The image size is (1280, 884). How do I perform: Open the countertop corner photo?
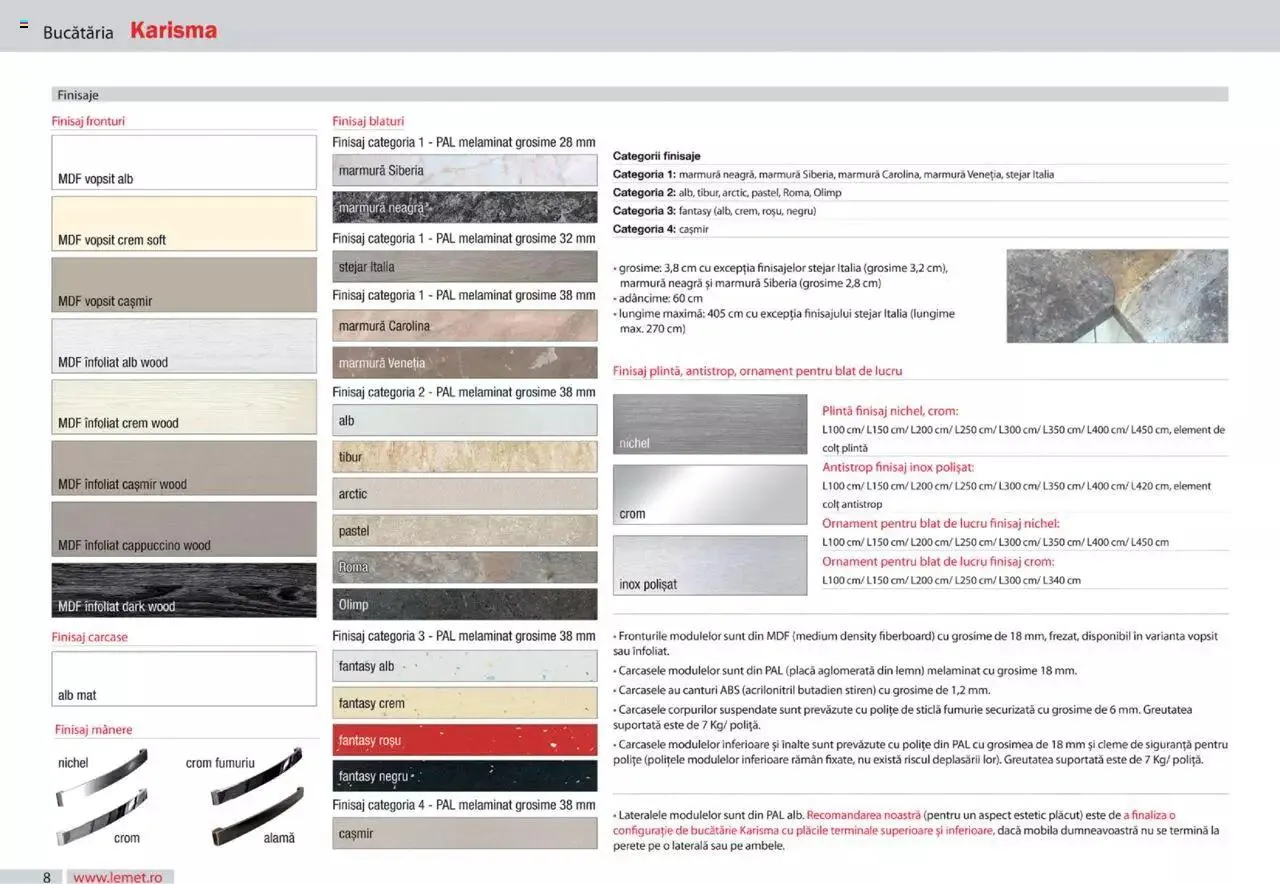tap(1116, 296)
